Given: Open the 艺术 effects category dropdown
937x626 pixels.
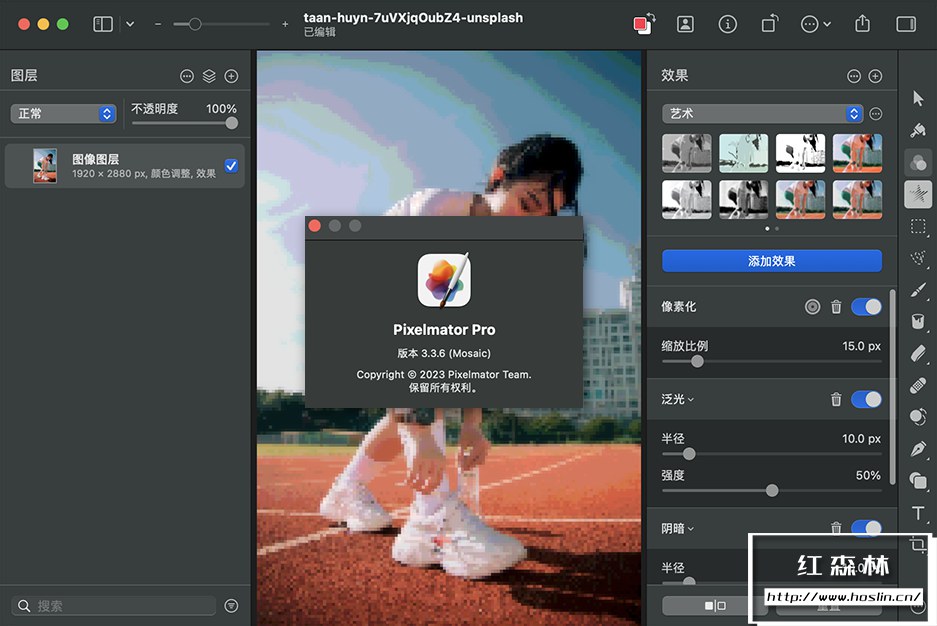Looking at the screenshot, I should [761, 114].
